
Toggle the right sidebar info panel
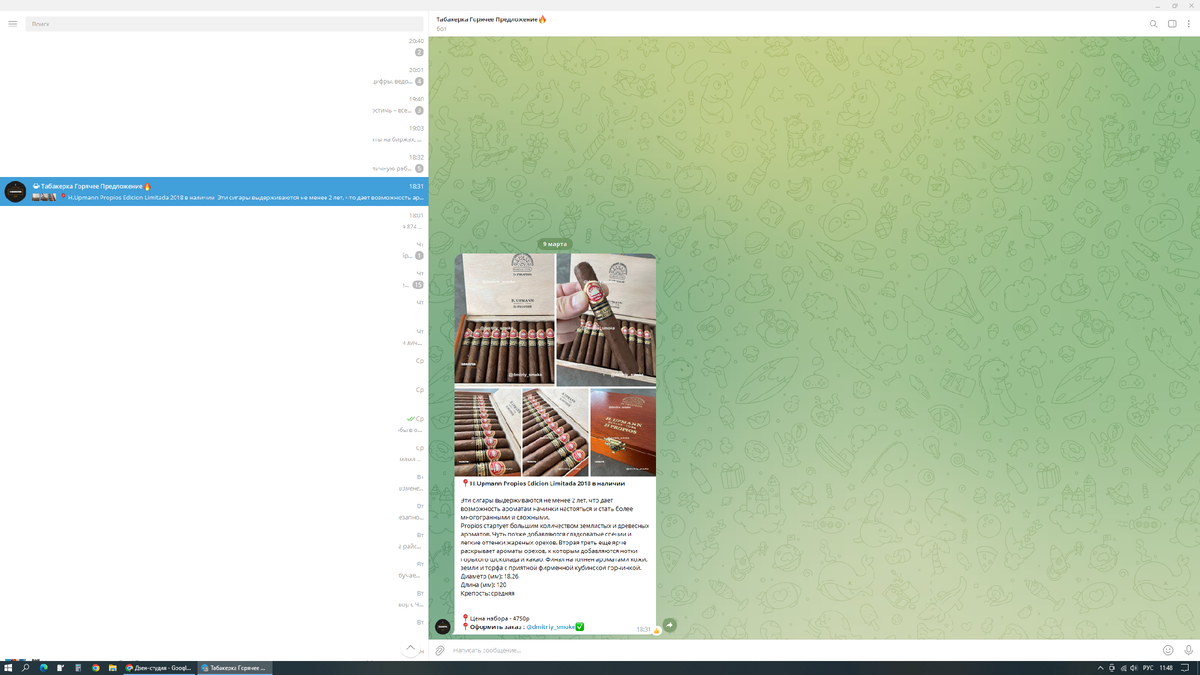coord(1172,23)
